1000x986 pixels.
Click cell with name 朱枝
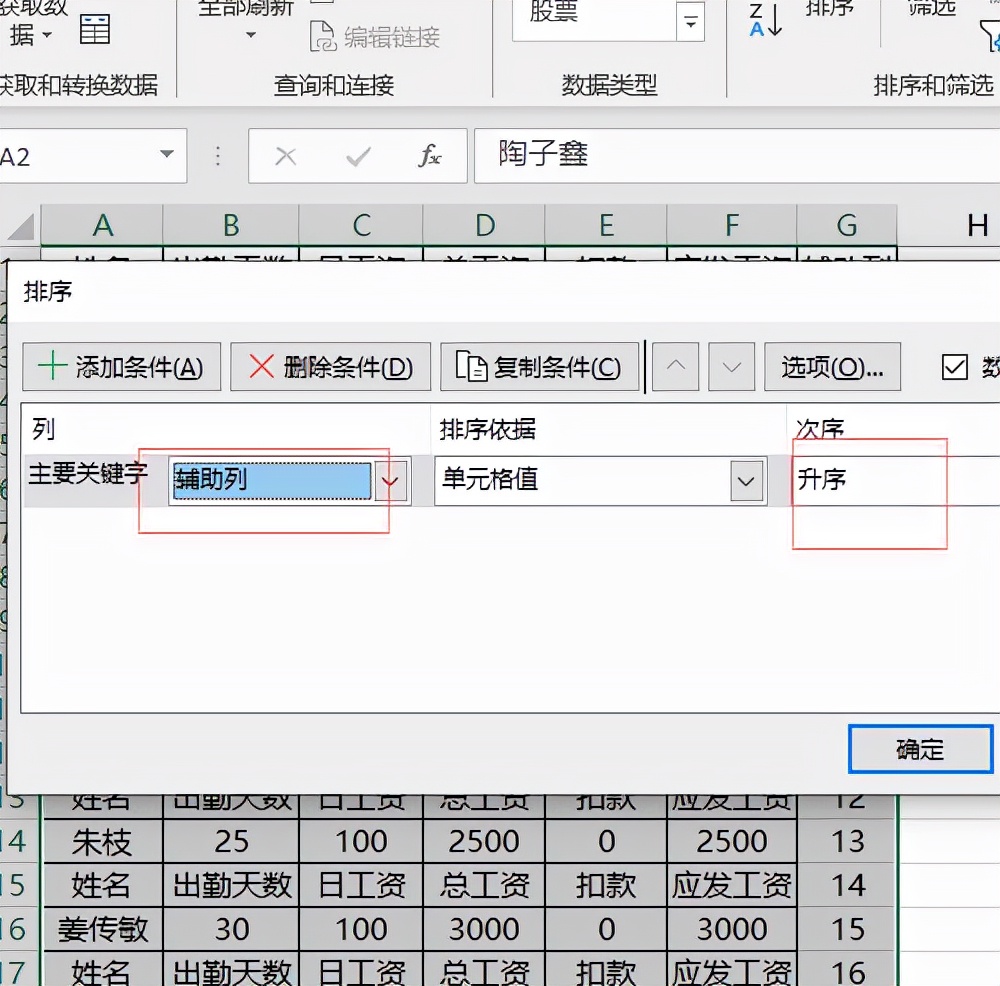[x=102, y=841]
